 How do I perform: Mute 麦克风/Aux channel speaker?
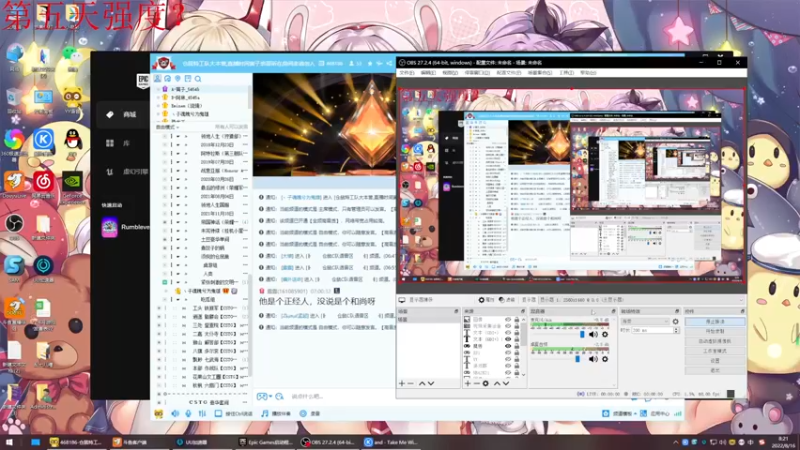pos(593,335)
